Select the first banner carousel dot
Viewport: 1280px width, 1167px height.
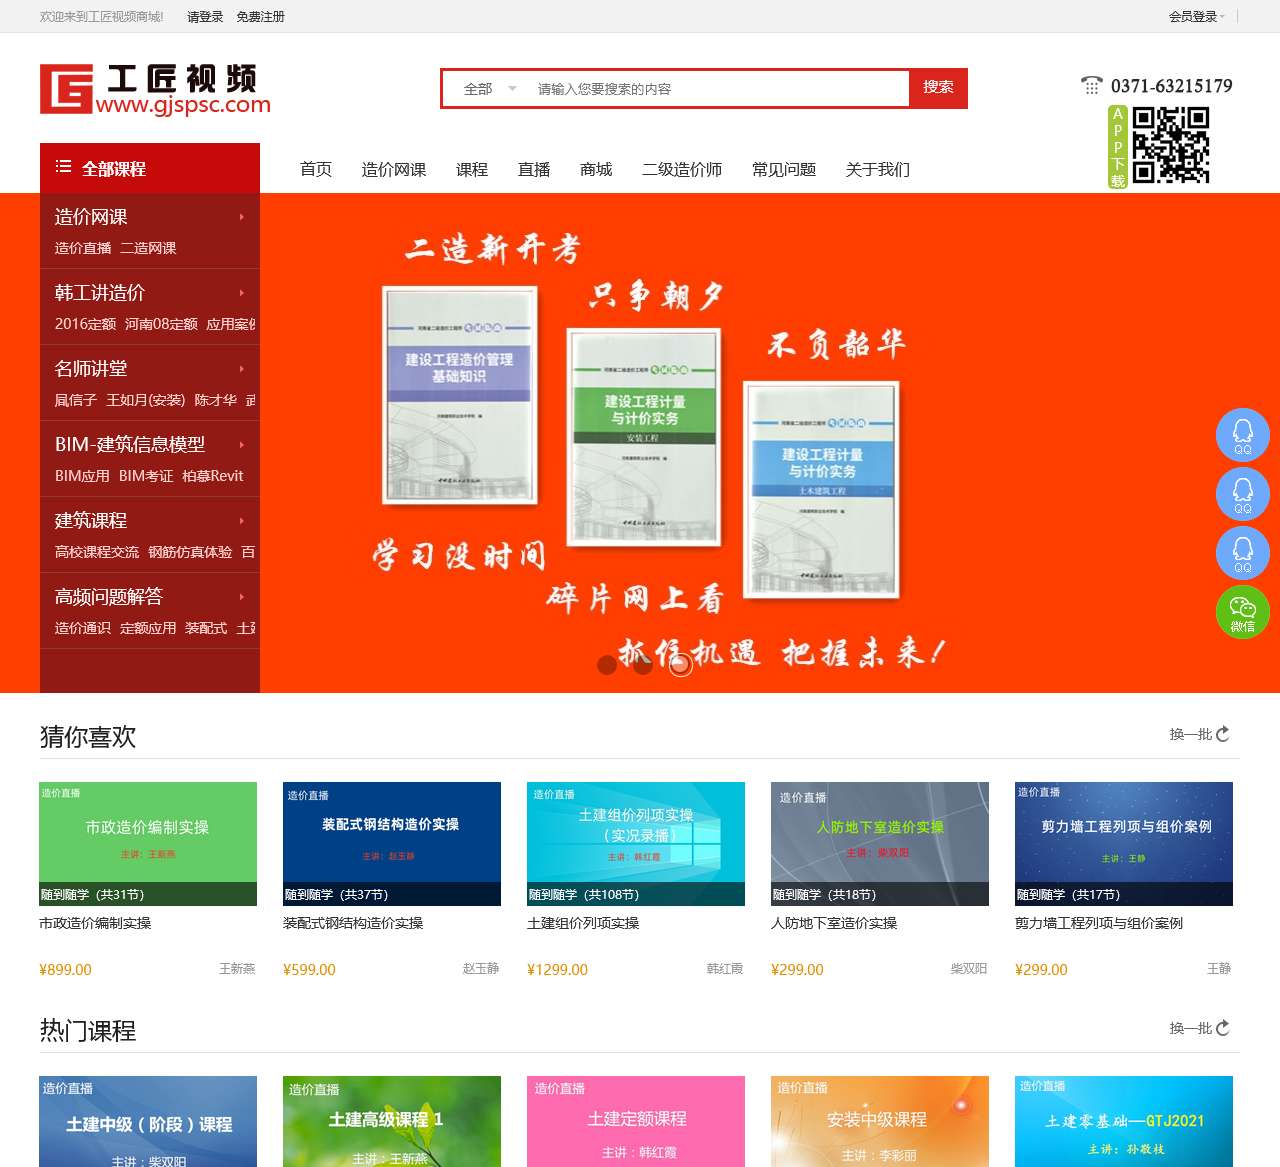click(607, 665)
